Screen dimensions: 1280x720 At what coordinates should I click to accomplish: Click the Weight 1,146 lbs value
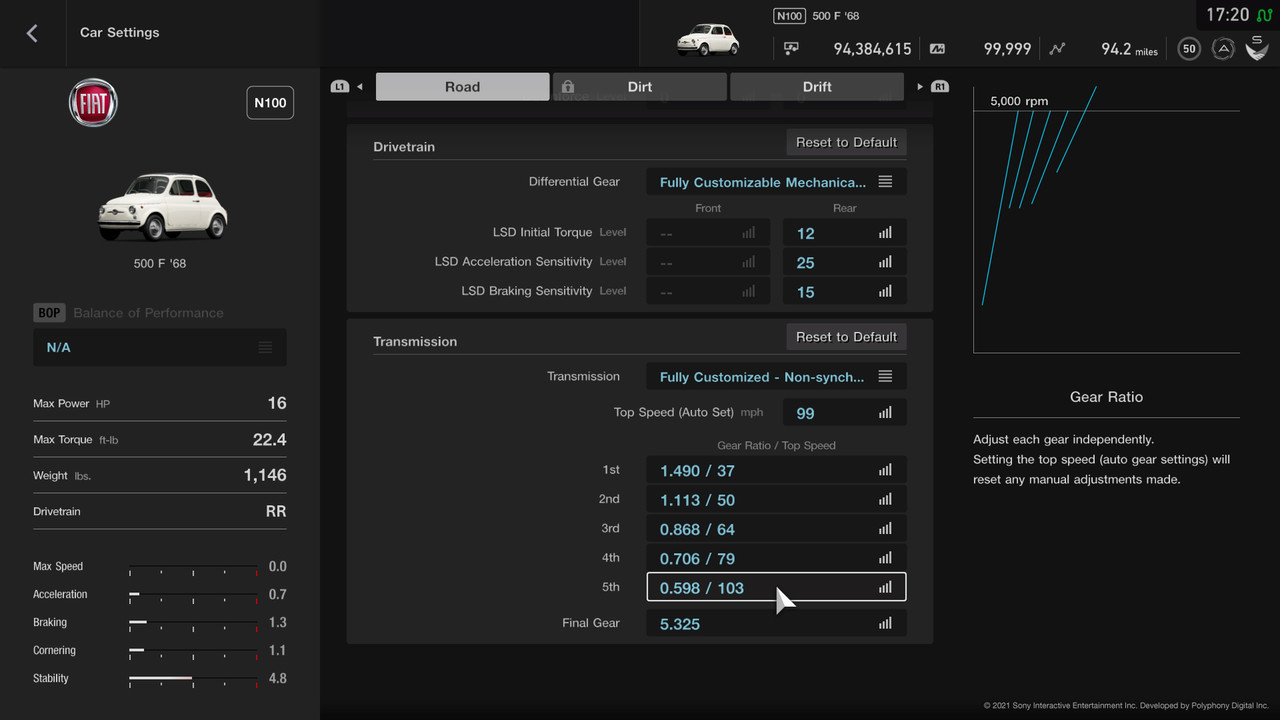coord(265,475)
